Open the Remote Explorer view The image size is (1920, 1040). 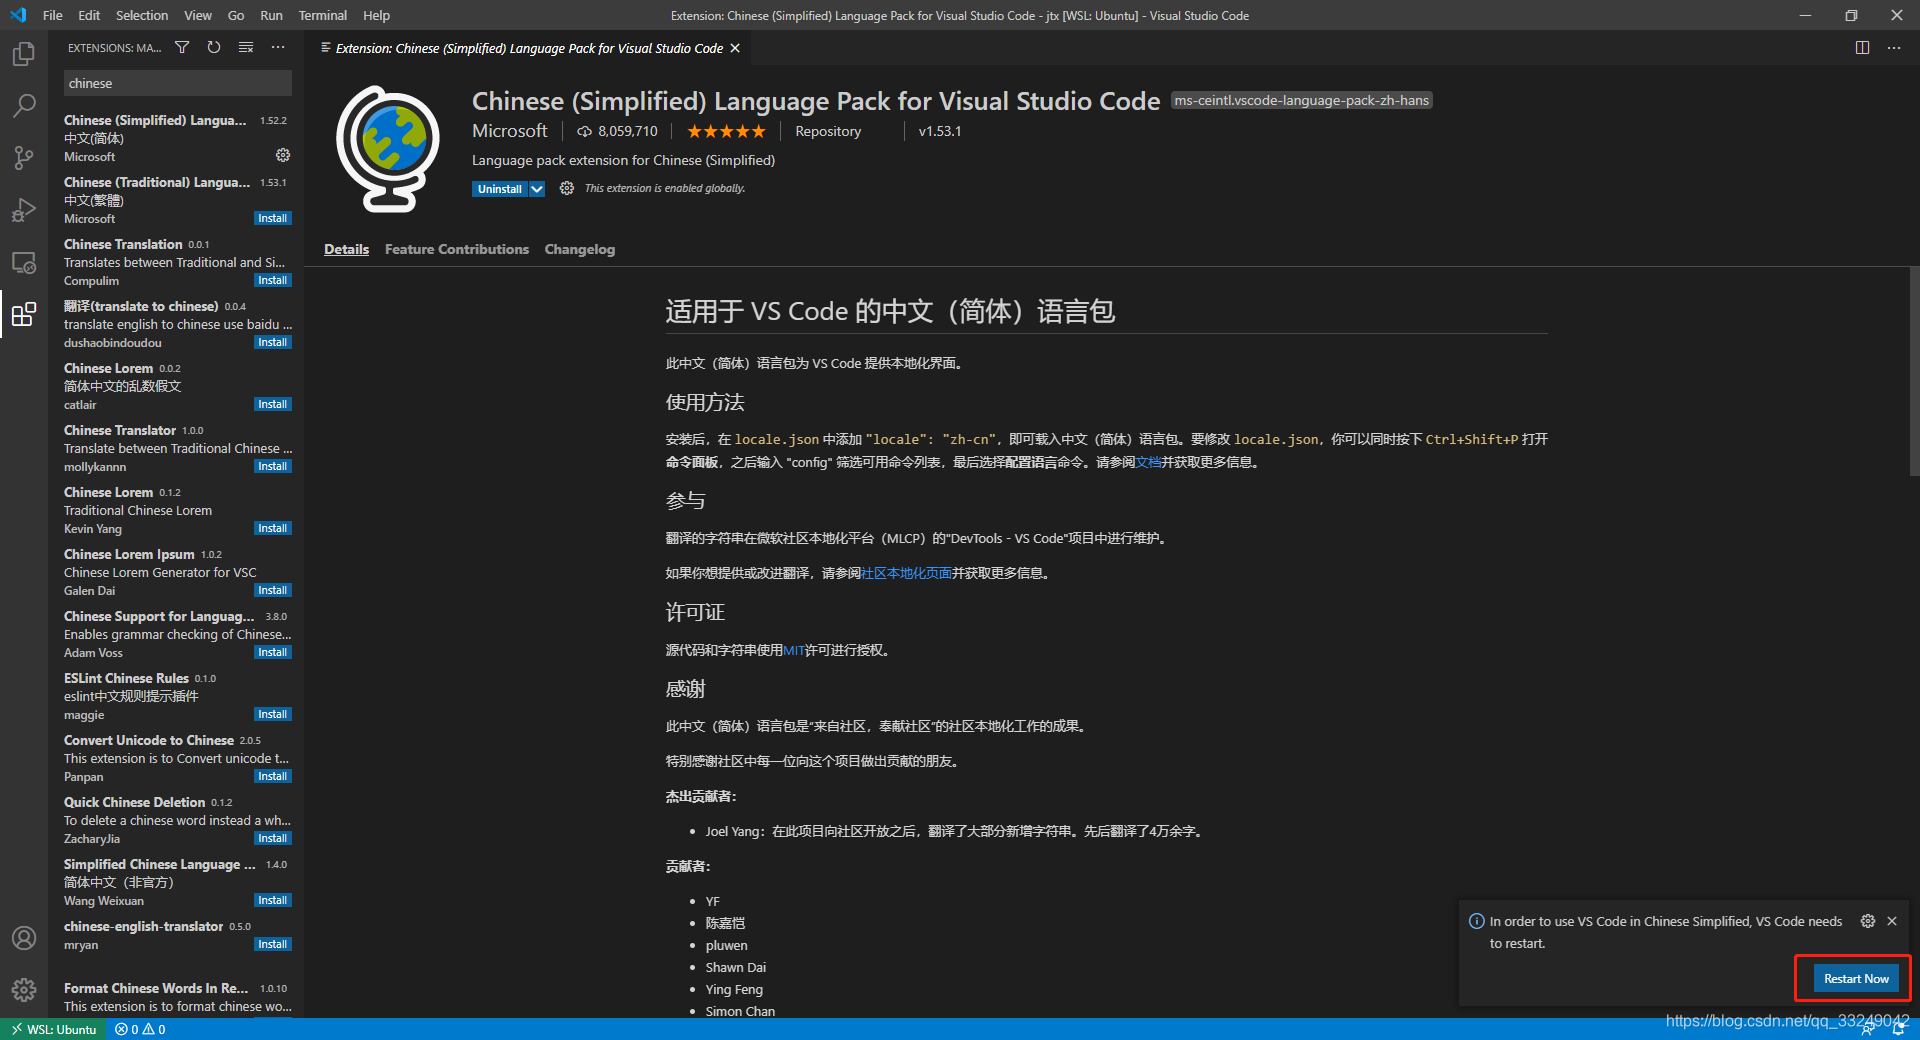click(24, 263)
